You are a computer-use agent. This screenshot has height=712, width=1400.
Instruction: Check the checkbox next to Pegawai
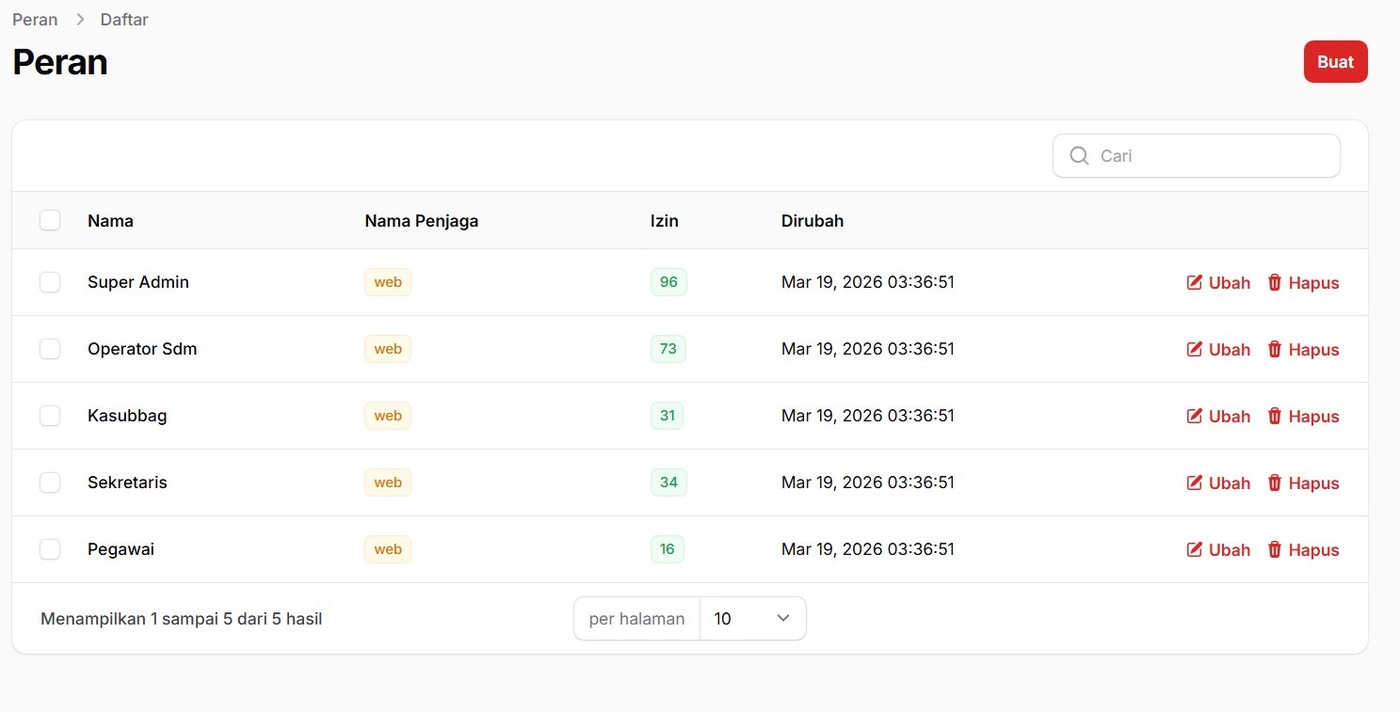50,549
